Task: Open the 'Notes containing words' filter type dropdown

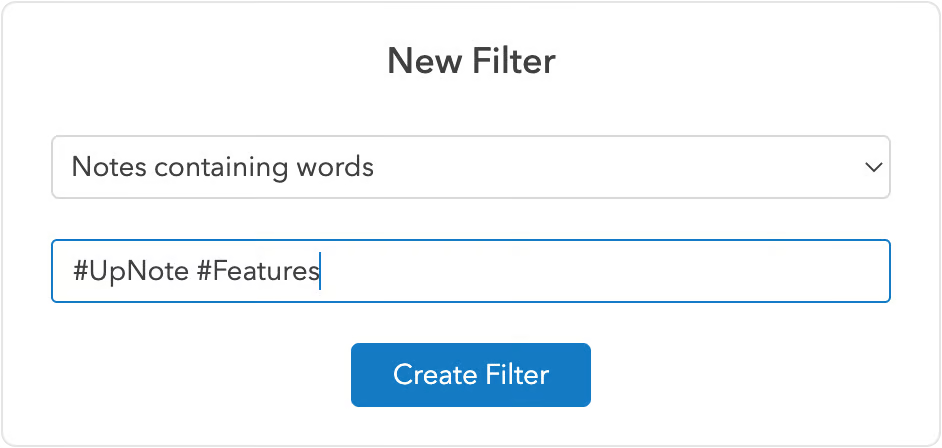Action: click(470, 167)
